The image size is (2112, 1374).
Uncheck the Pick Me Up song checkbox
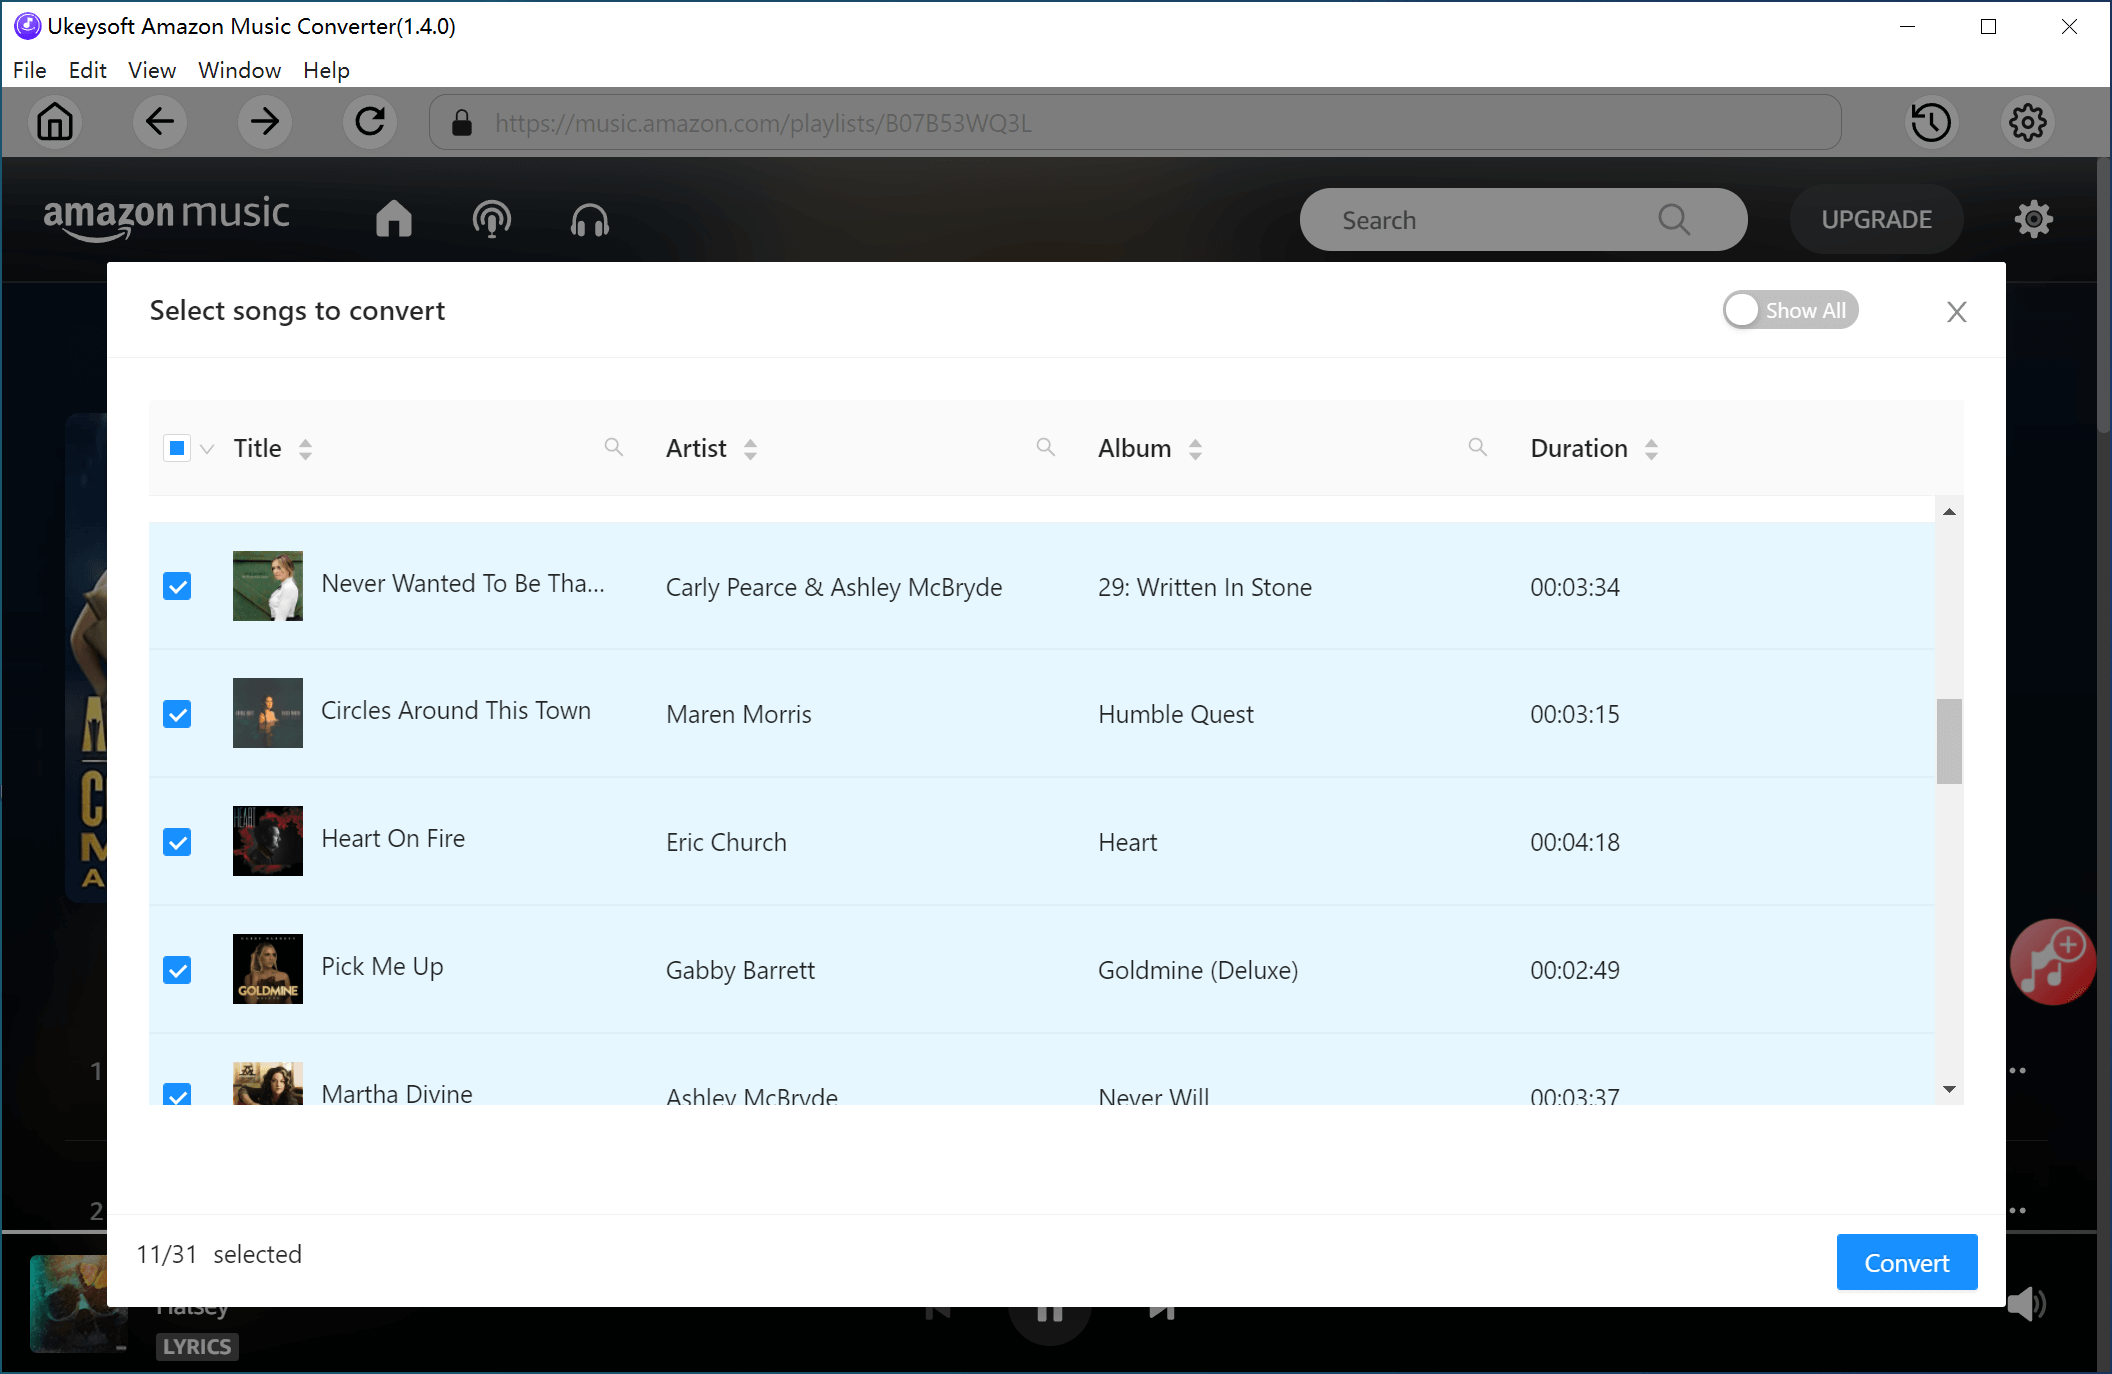177,968
